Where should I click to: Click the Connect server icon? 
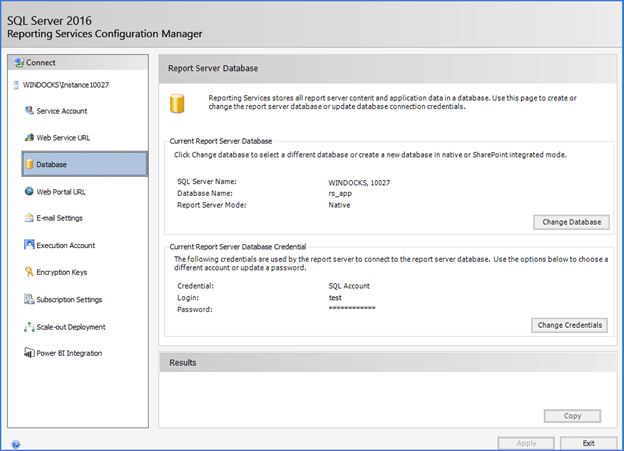13,62
